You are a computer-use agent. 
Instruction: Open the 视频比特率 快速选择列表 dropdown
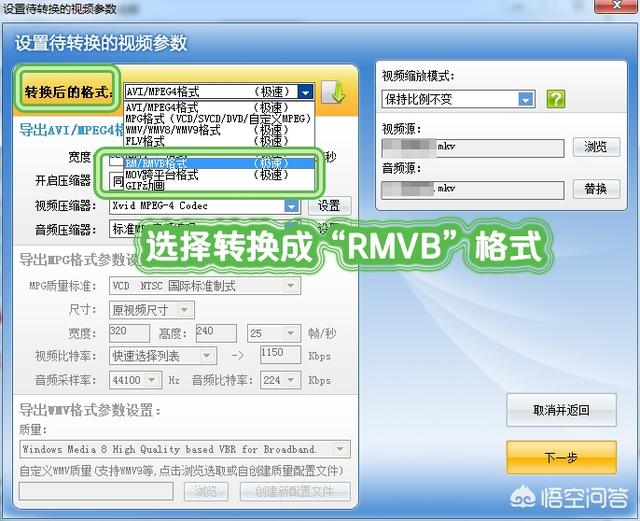(x=163, y=356)
